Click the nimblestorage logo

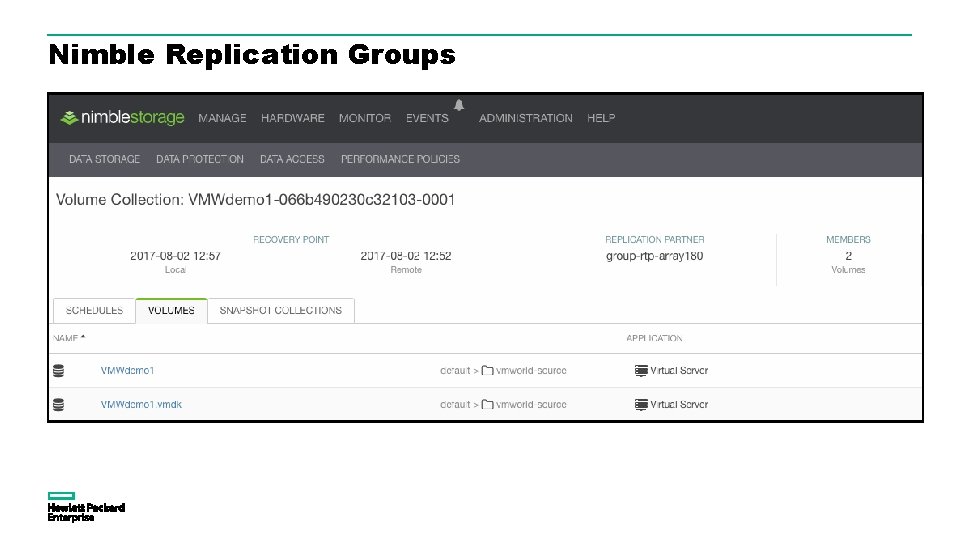122,117
